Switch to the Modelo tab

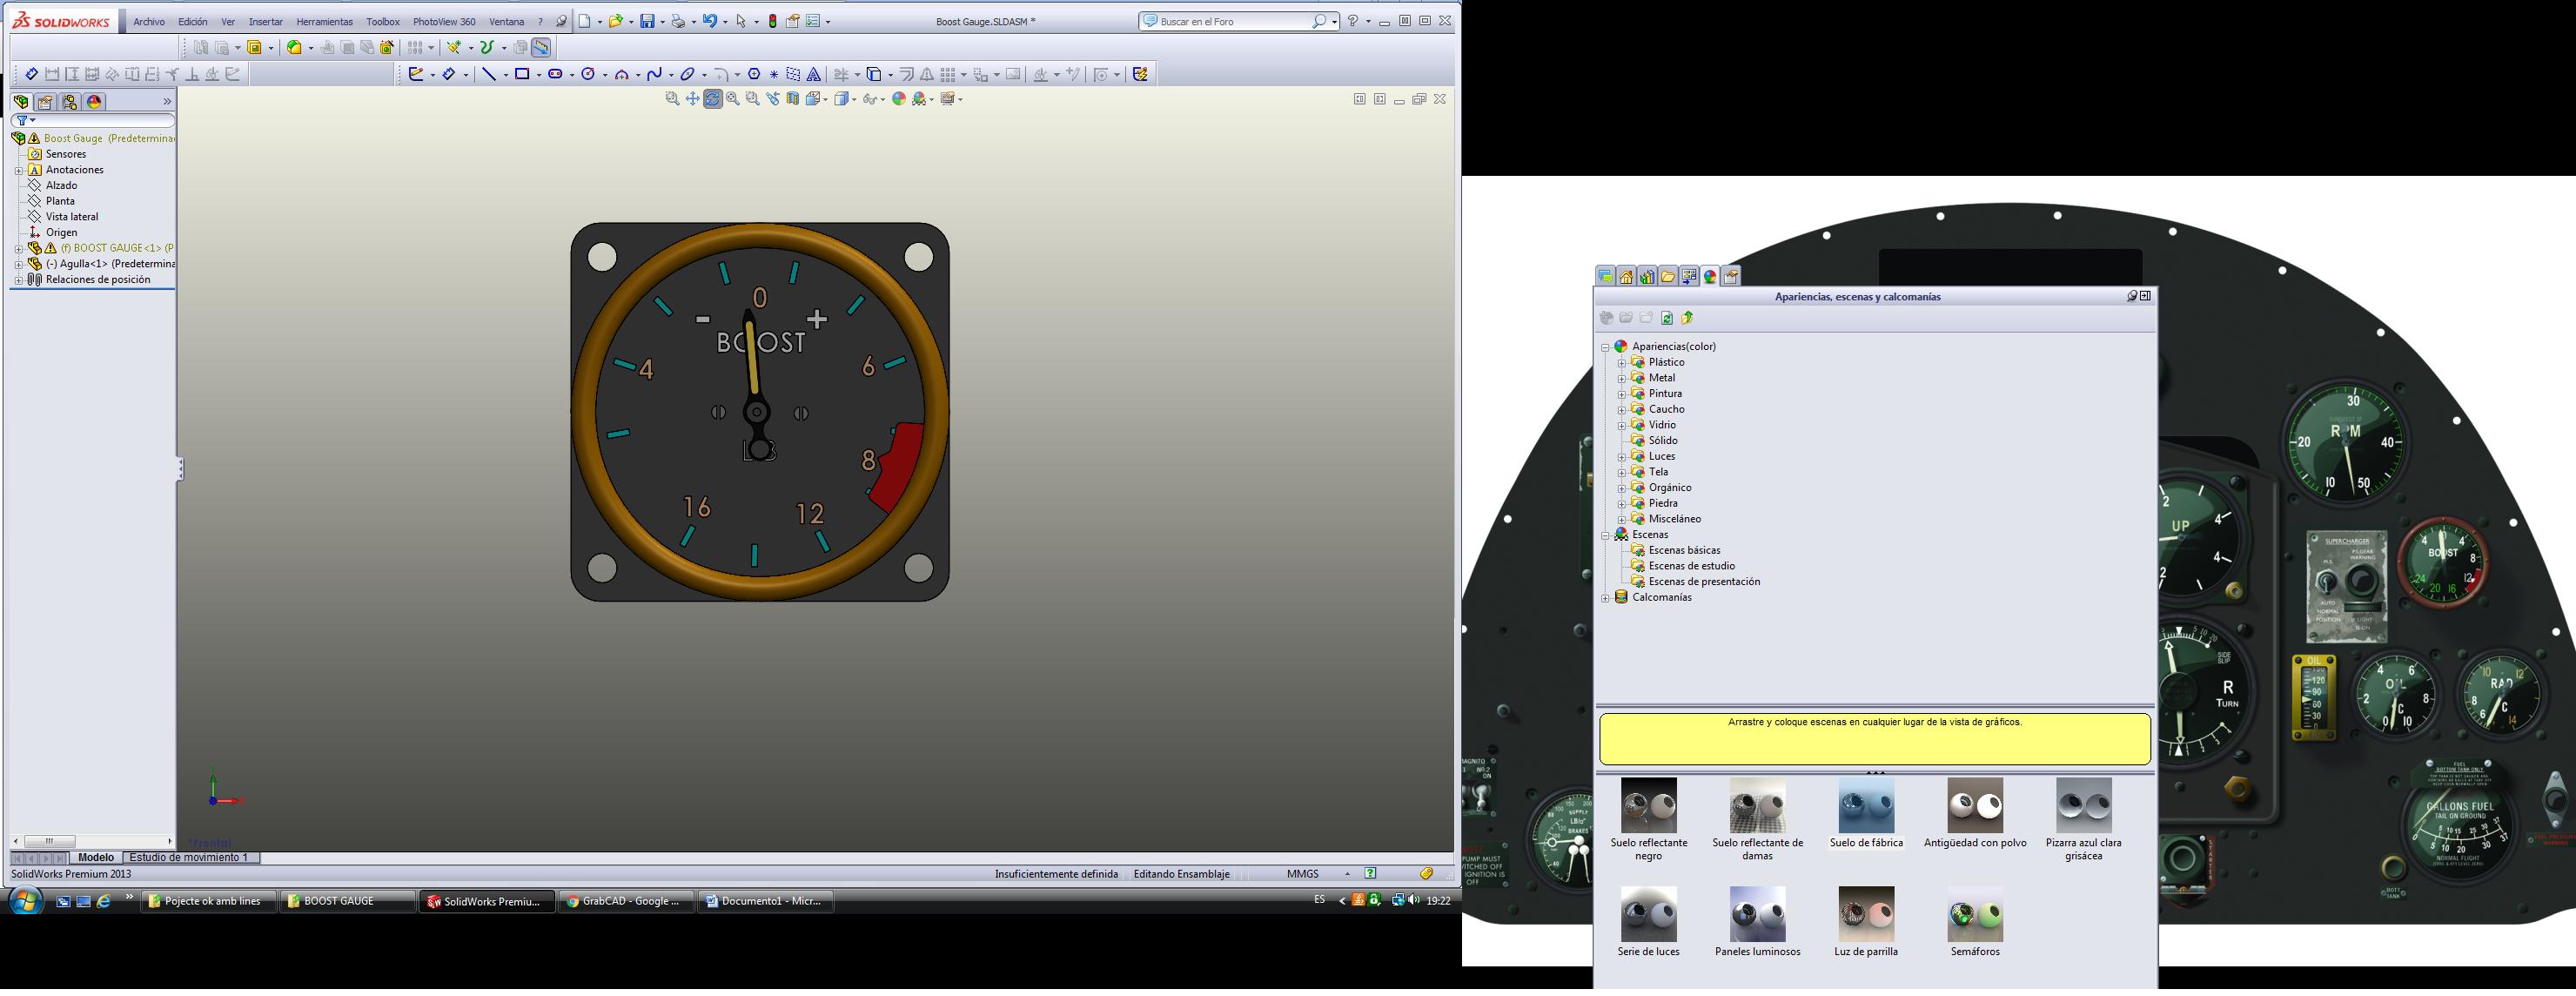(96, 857)
